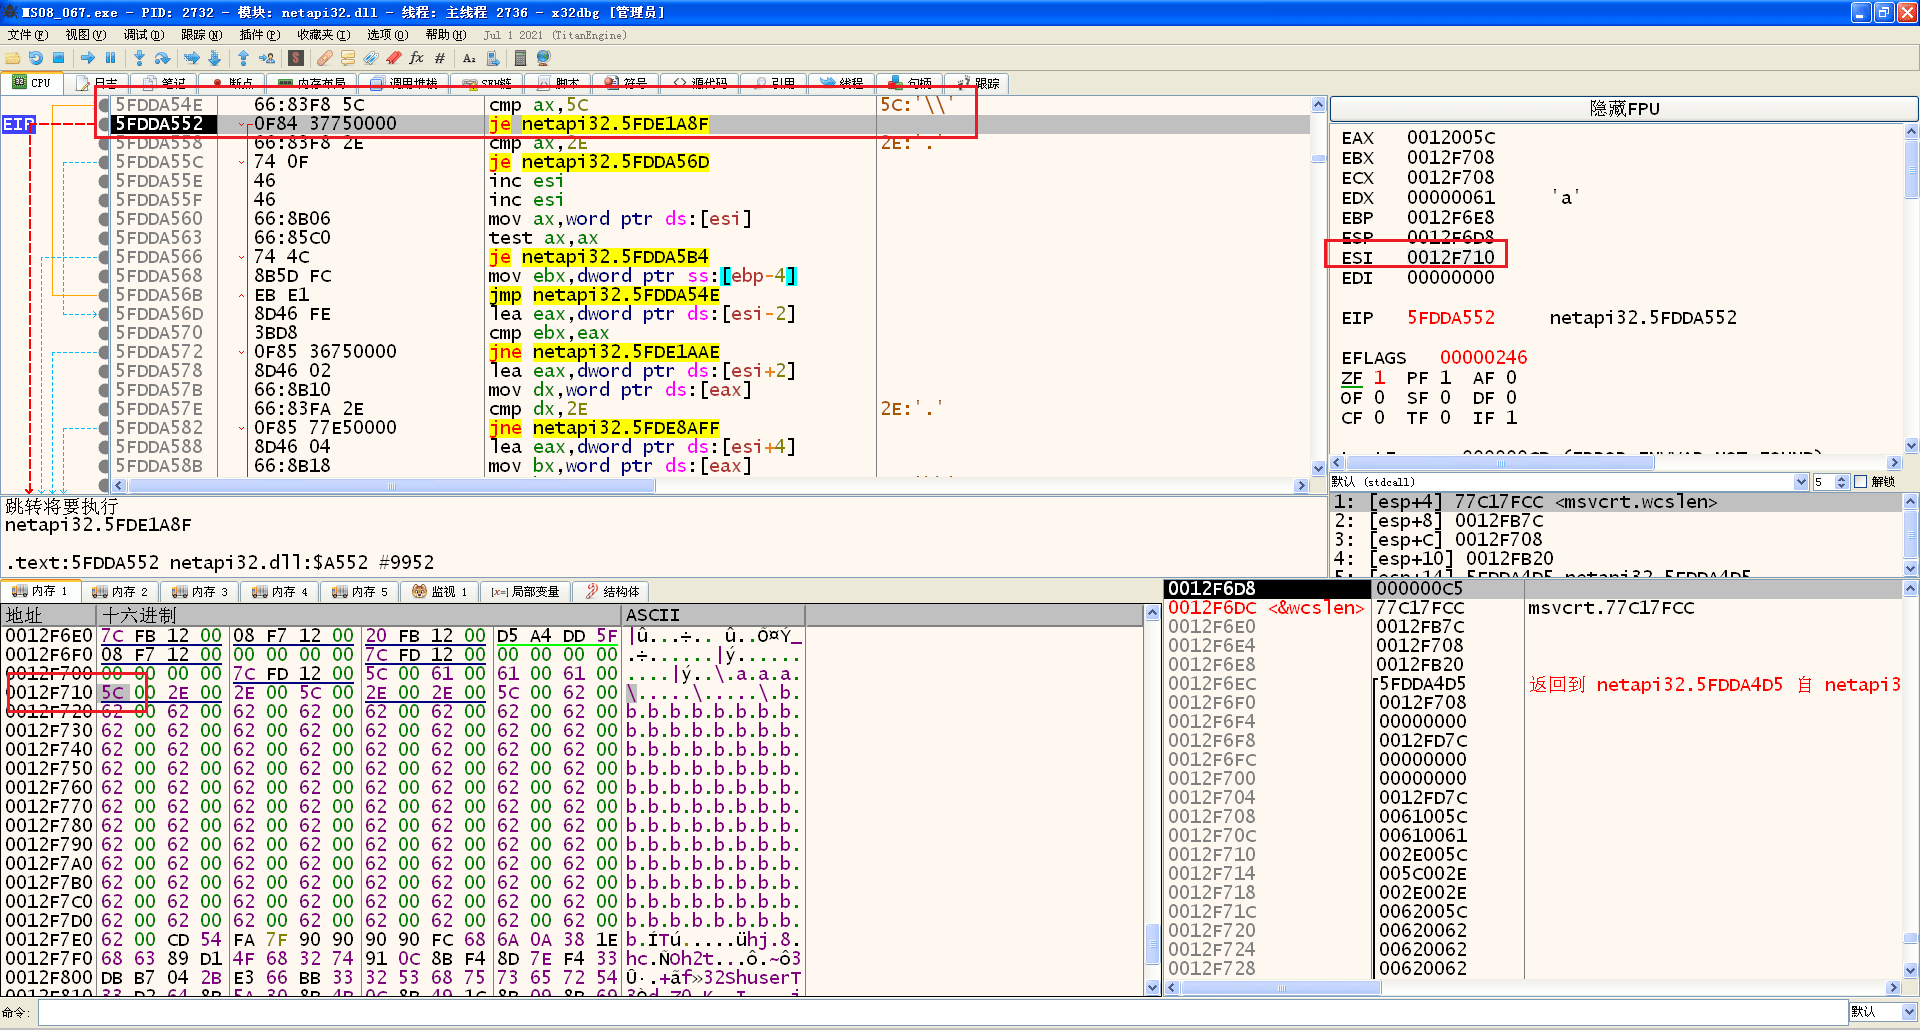1920x1030 pixels.
Task: Click the 隐藏FPU button
Action: click(x=1624, y=109)
